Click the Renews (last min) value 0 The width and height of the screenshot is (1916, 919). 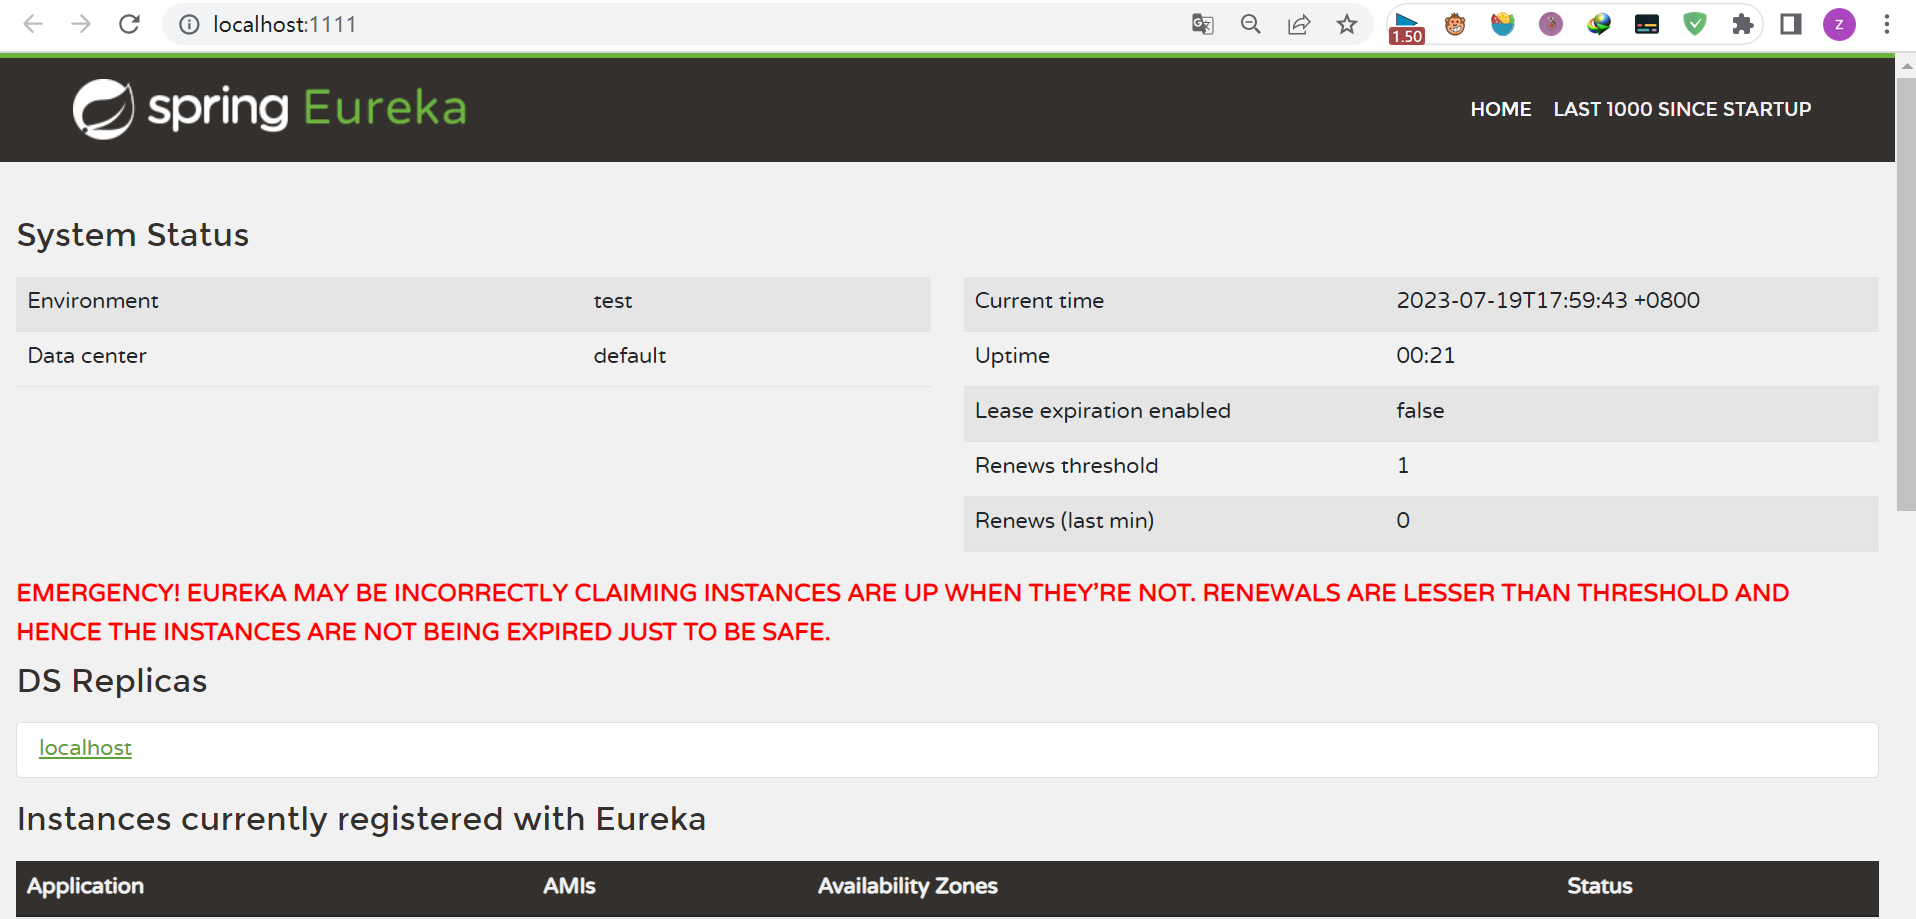(1403, 520)
